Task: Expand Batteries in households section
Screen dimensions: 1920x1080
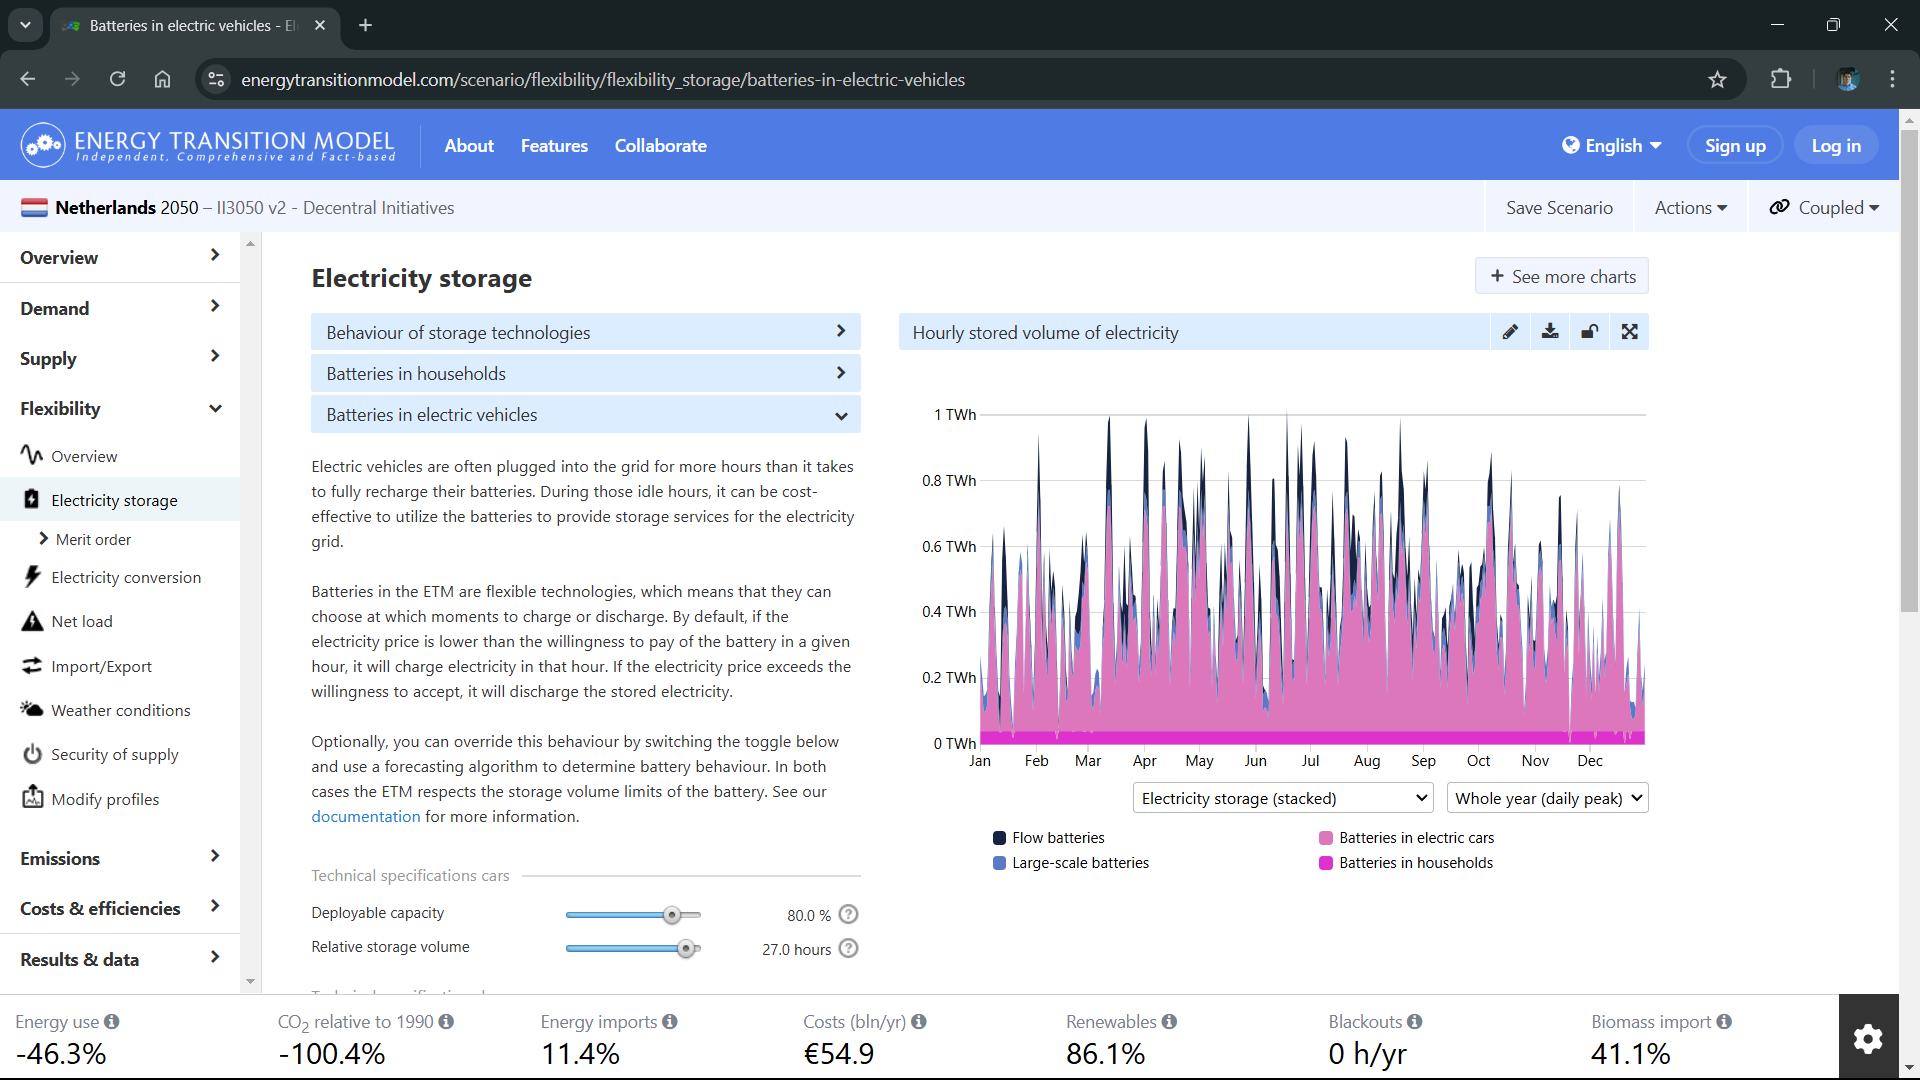Action: tap(586, 373)
